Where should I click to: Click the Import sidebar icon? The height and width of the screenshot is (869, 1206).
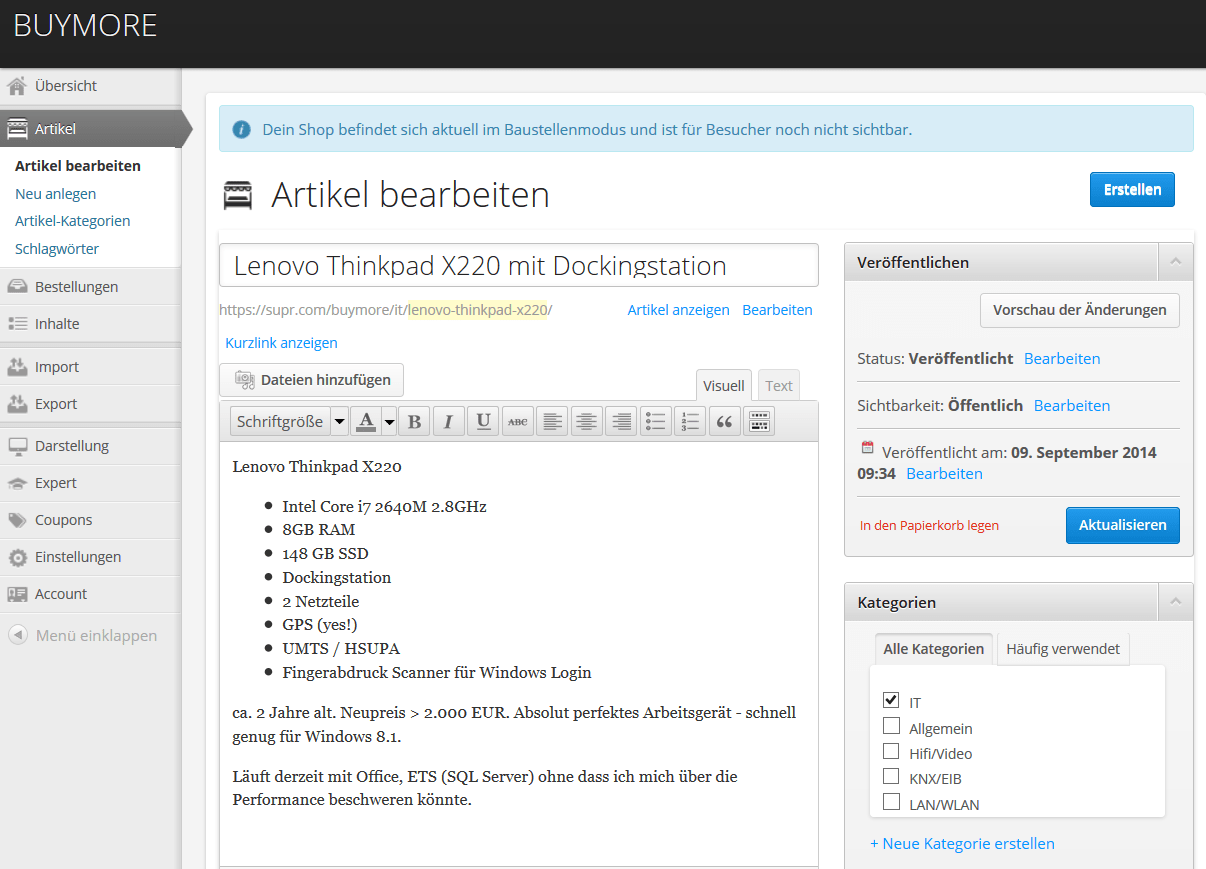pyautogui.click(x=17, y=367)
